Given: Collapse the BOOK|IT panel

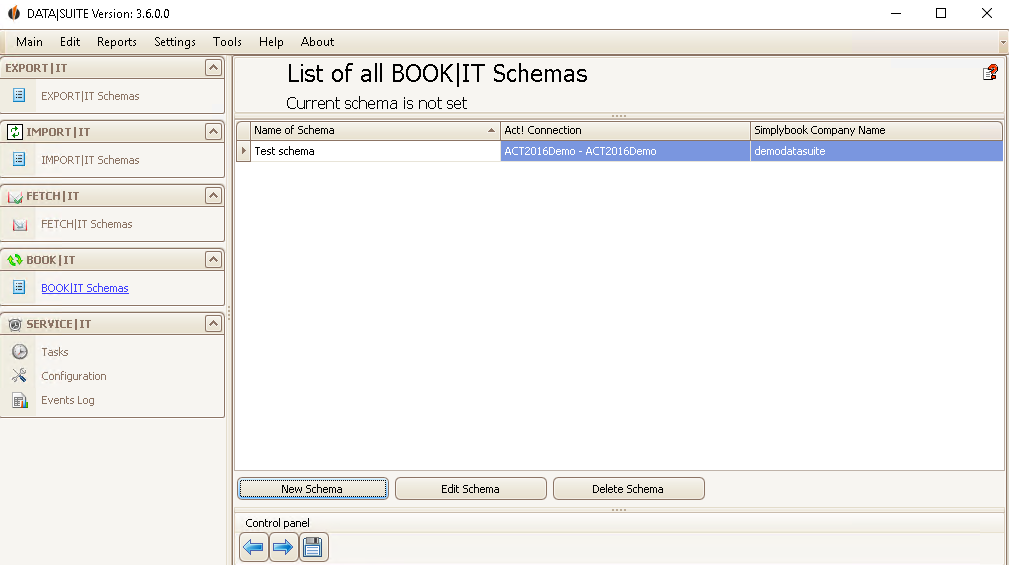Looking at the screenshot, I should point(213,259).
